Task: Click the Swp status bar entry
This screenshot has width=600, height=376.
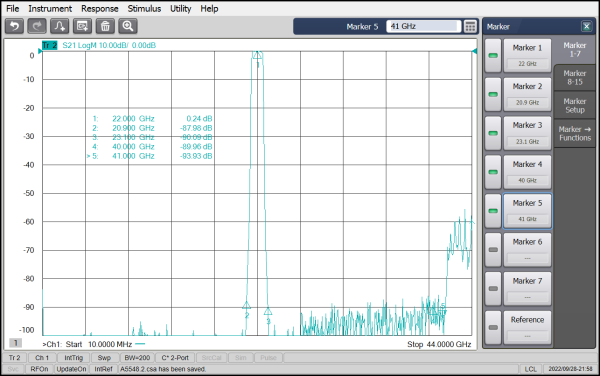Action: click(x=104, y=358)
